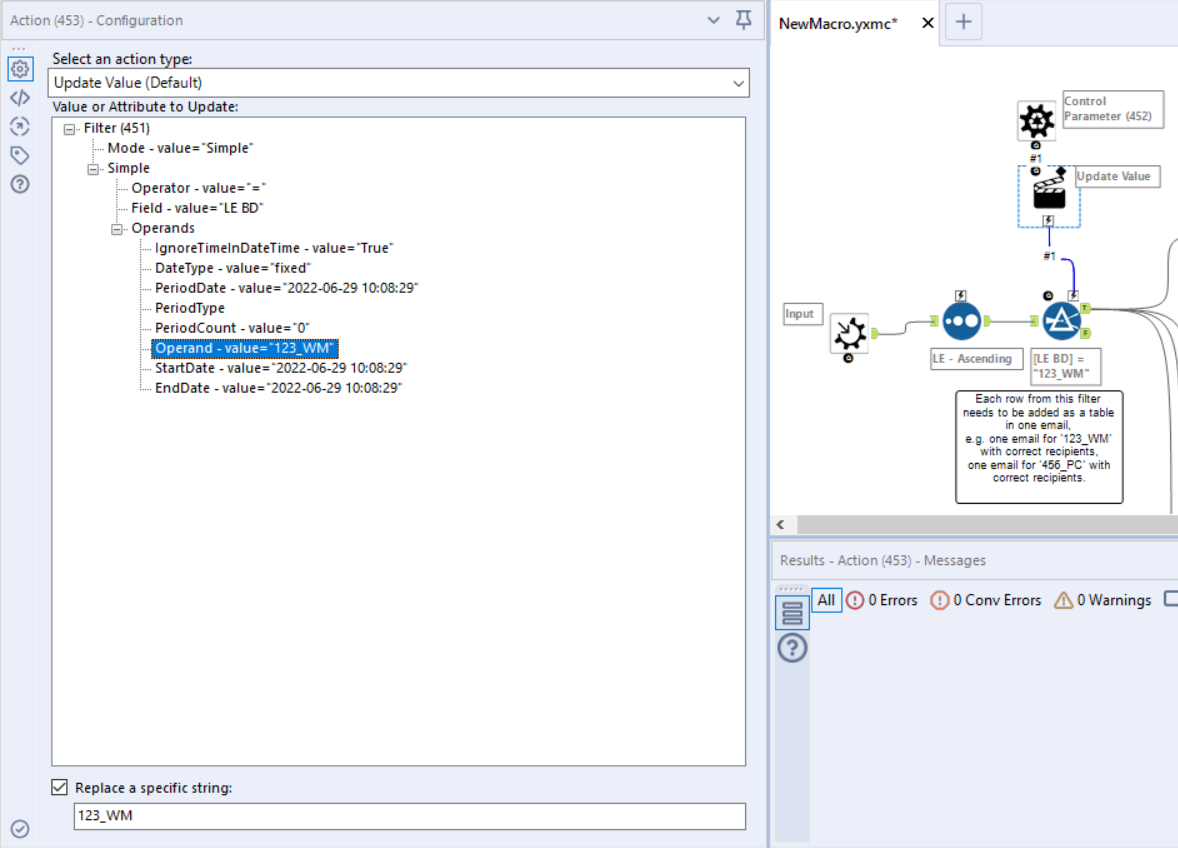Open the XML view icon in left sidebar
The width and height of the screenshot is (1178, 848).
20,98
